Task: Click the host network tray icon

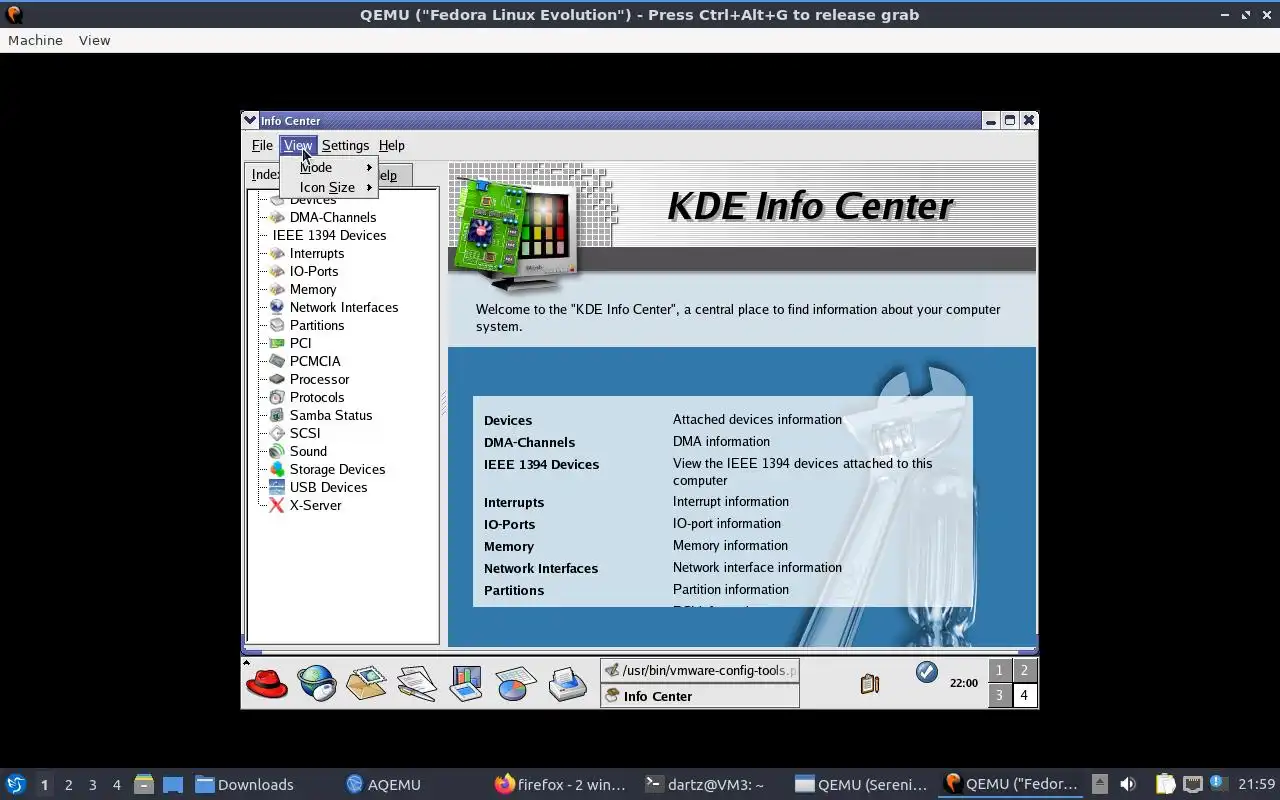Action: pyautogui.click(x=1192, y=784)
